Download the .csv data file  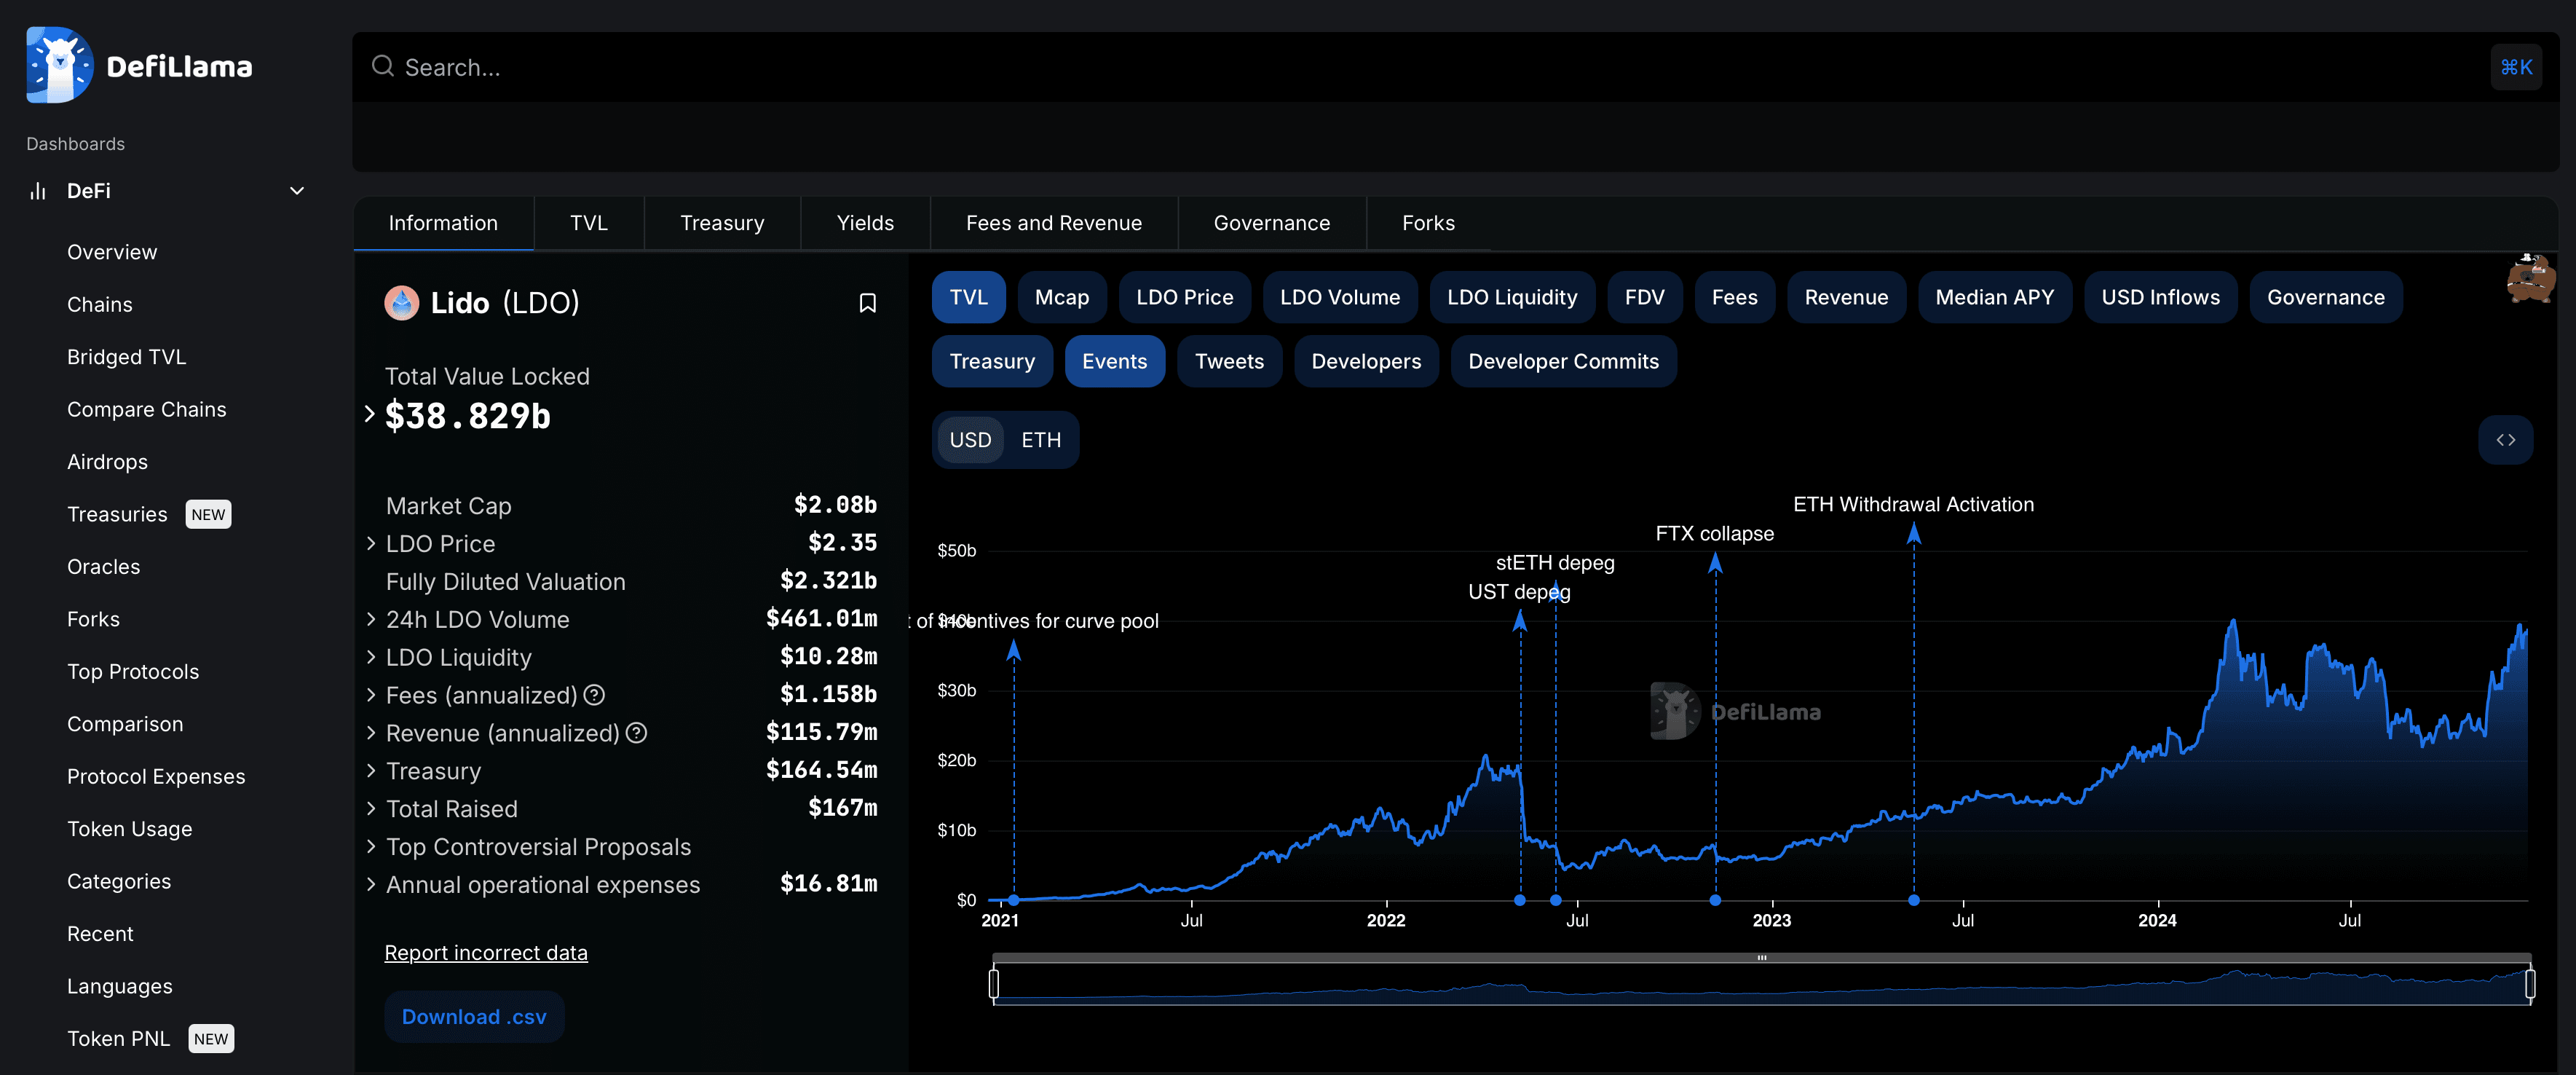(x=474, y=1016)
